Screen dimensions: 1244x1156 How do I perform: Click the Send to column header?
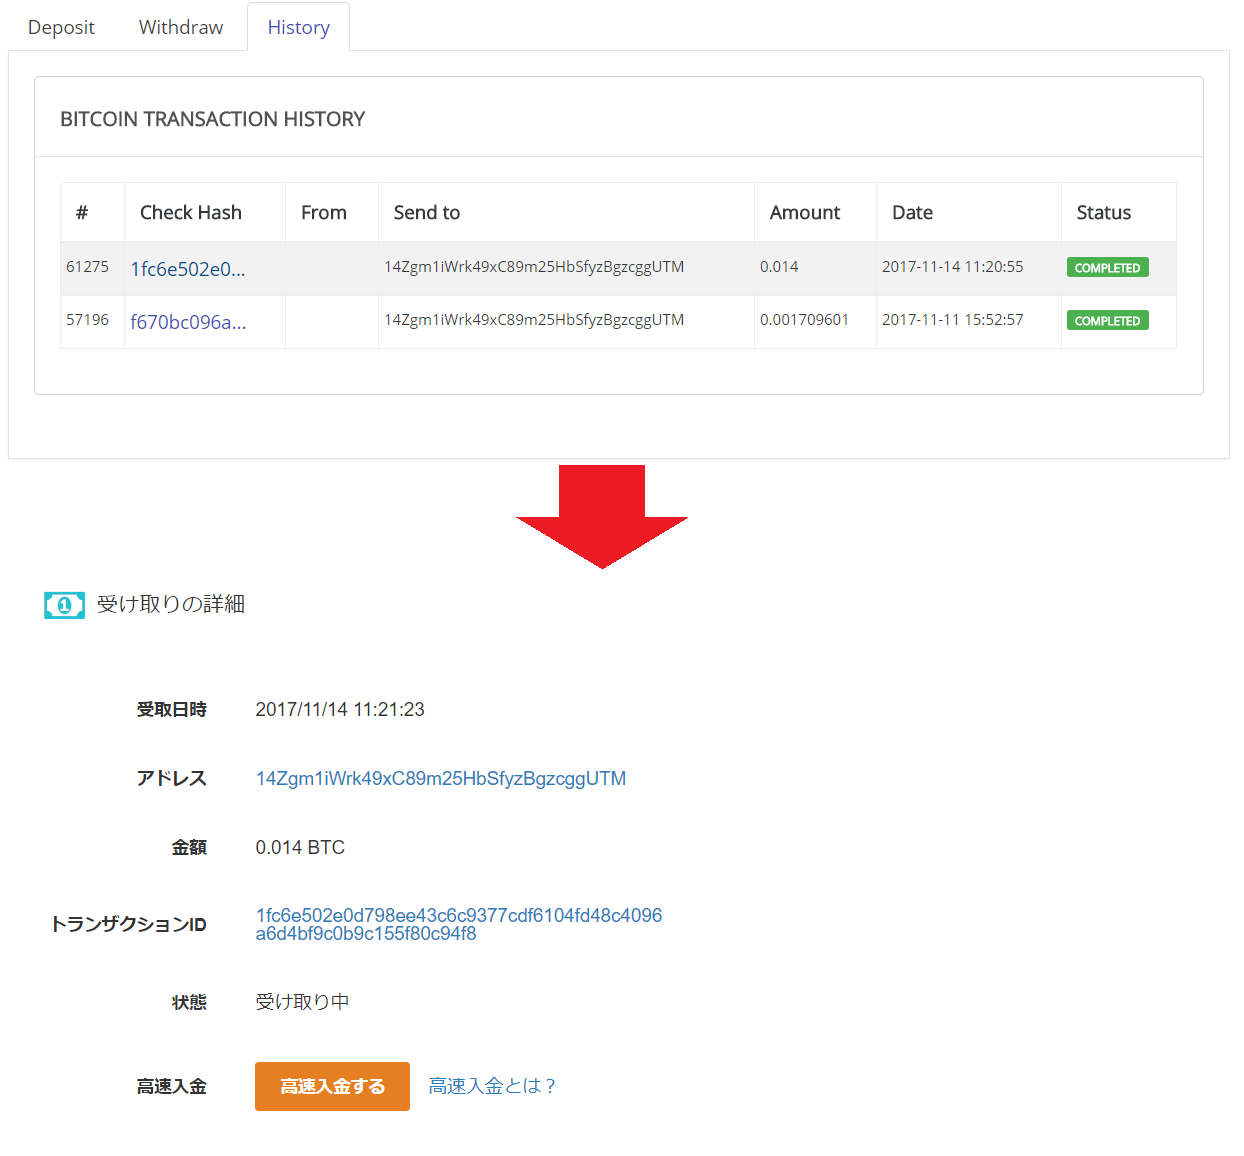[427, 213]
